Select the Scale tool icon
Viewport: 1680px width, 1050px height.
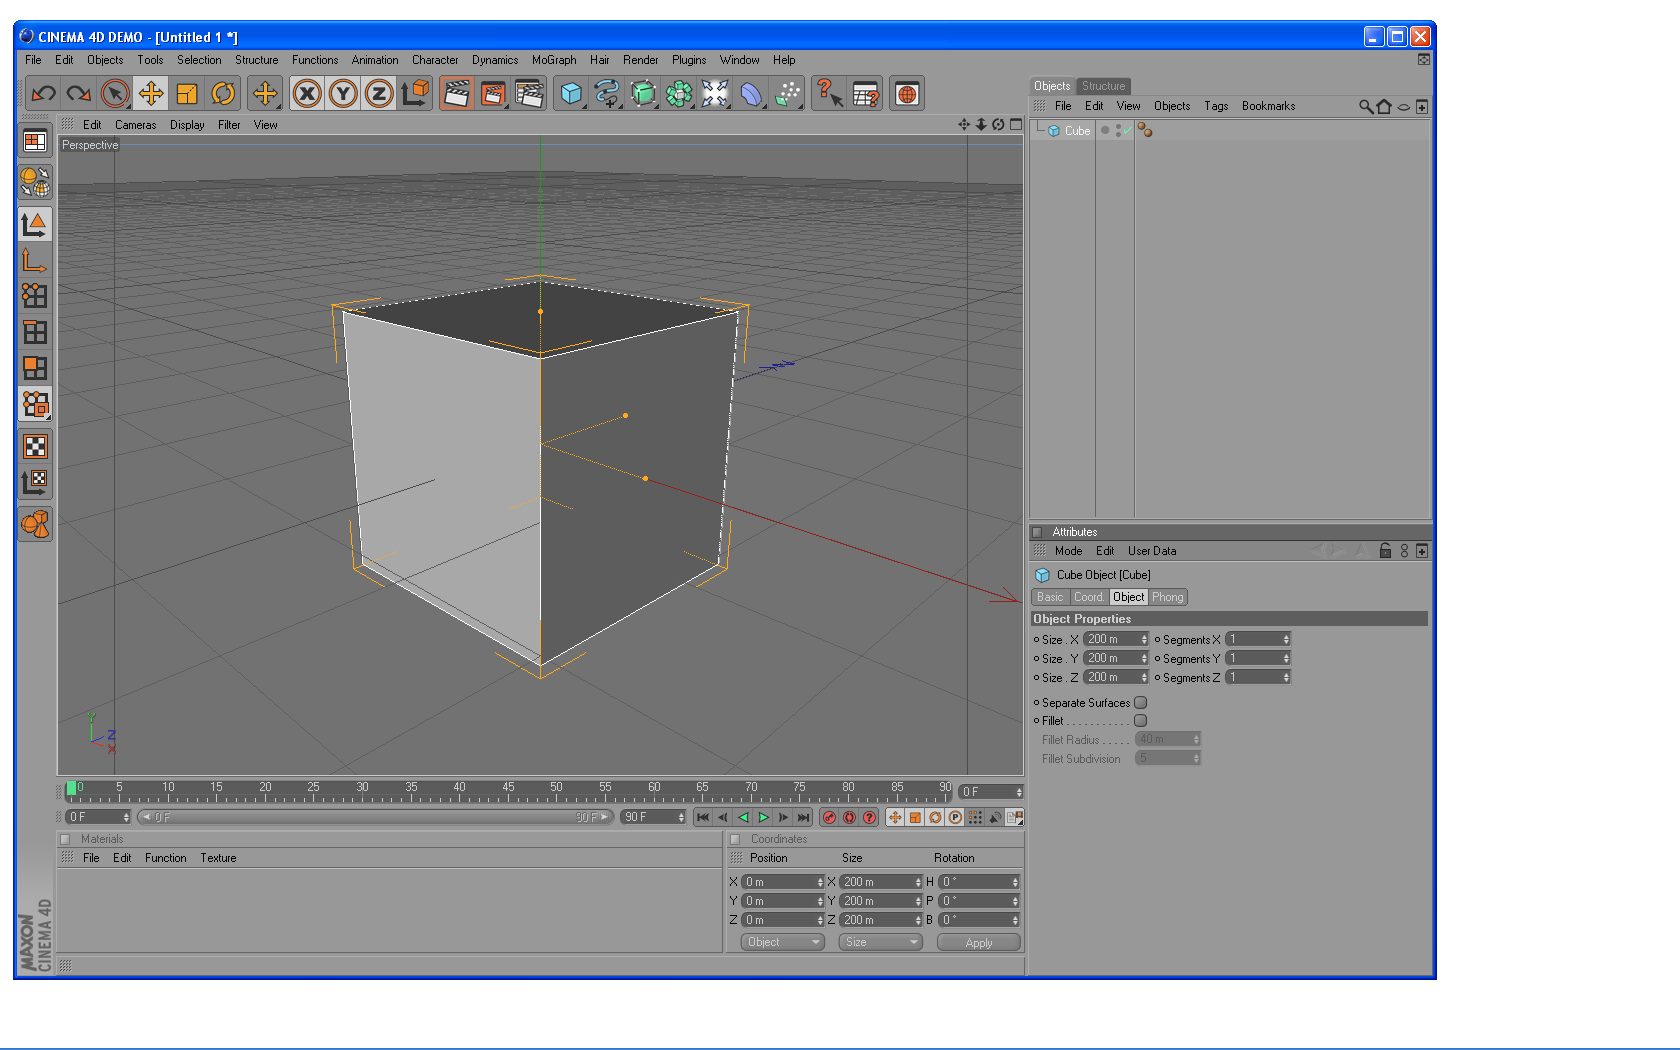tap(187, 94)
